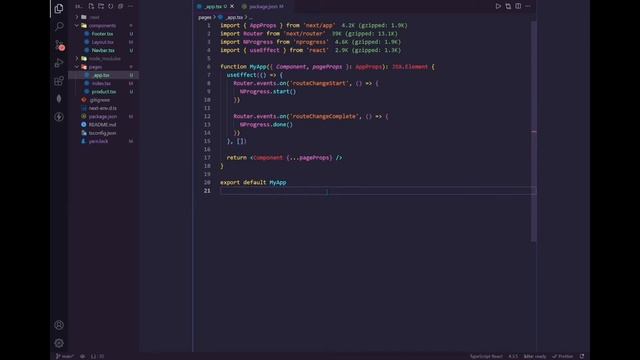Click the Split Editor icon
Screen dimensions: 640x360
coord(518,6)
